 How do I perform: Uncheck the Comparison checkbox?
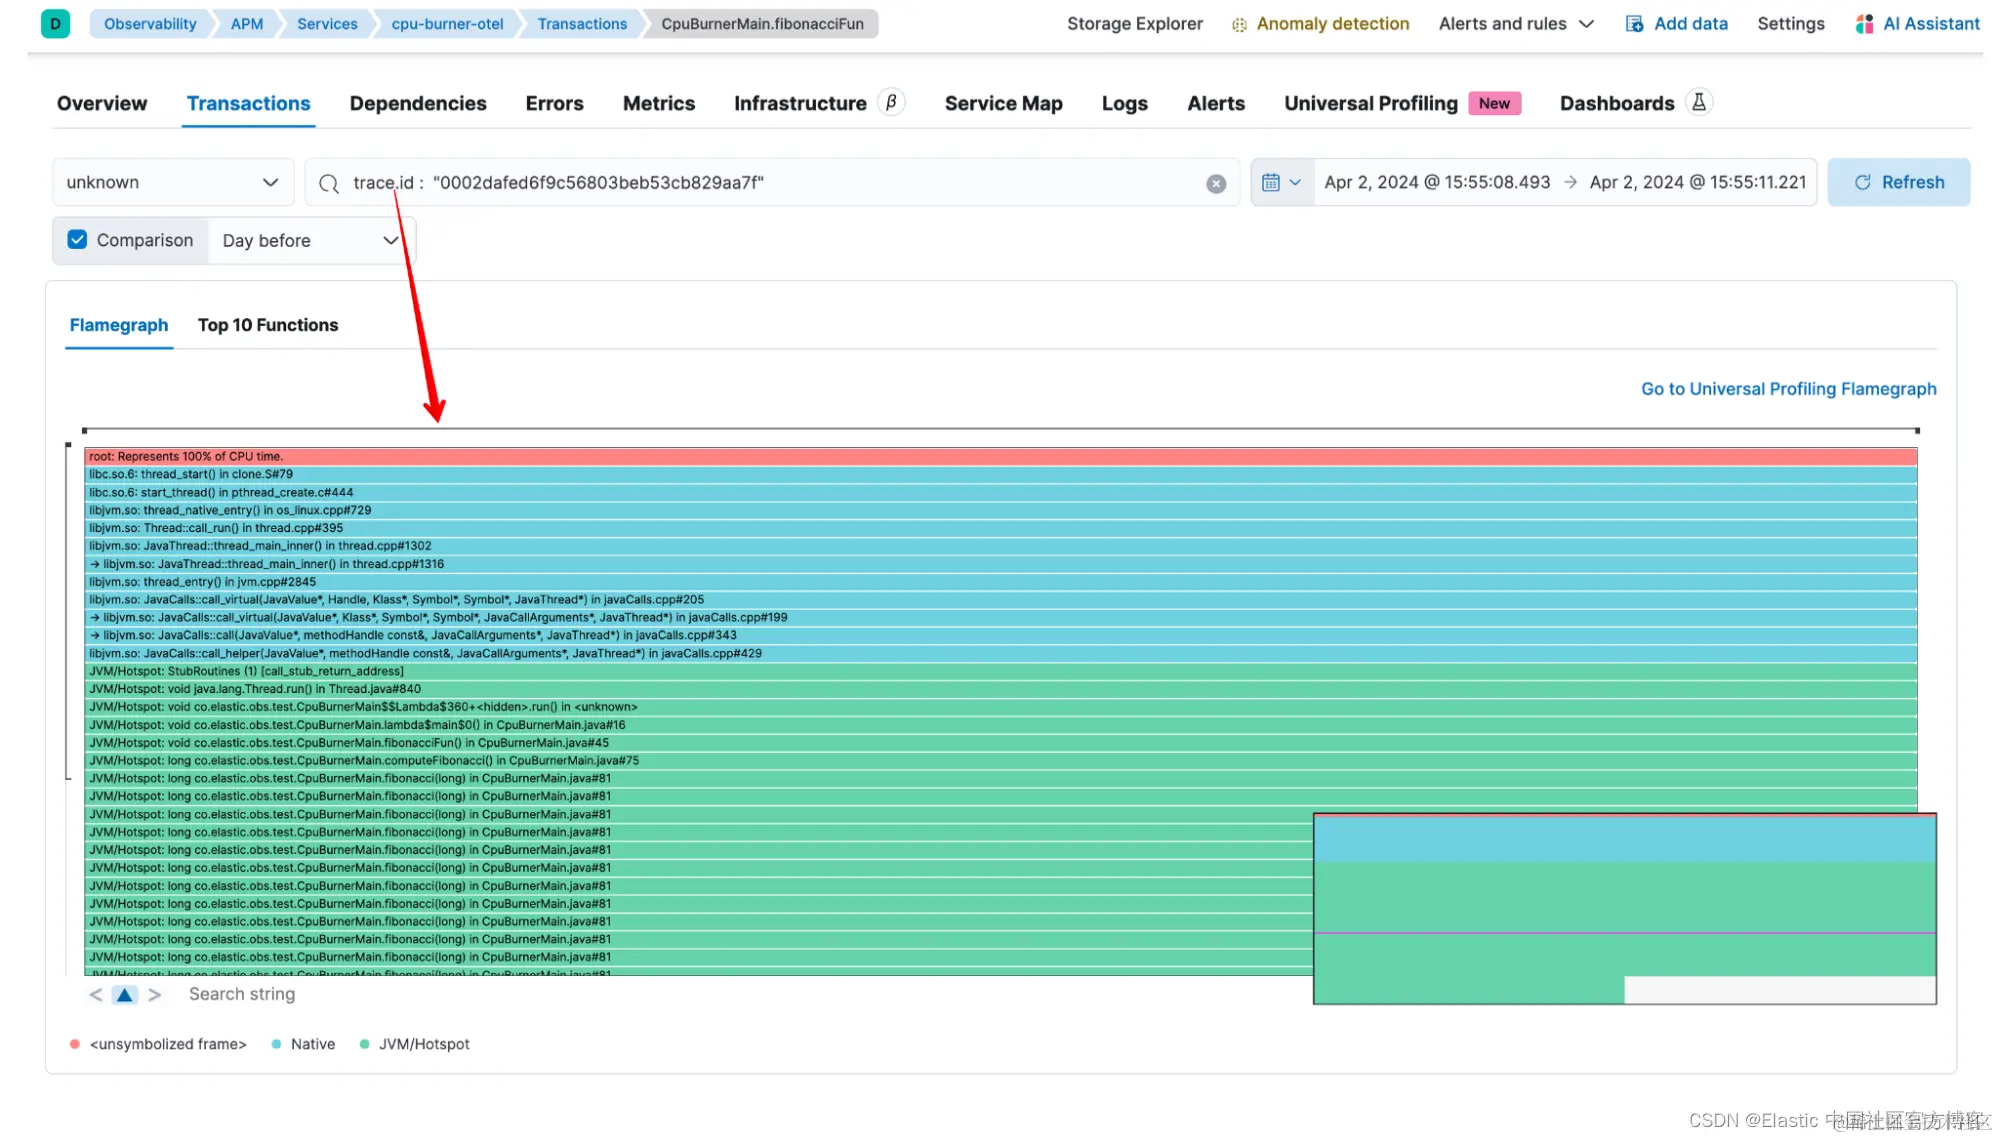coord(77,240)
